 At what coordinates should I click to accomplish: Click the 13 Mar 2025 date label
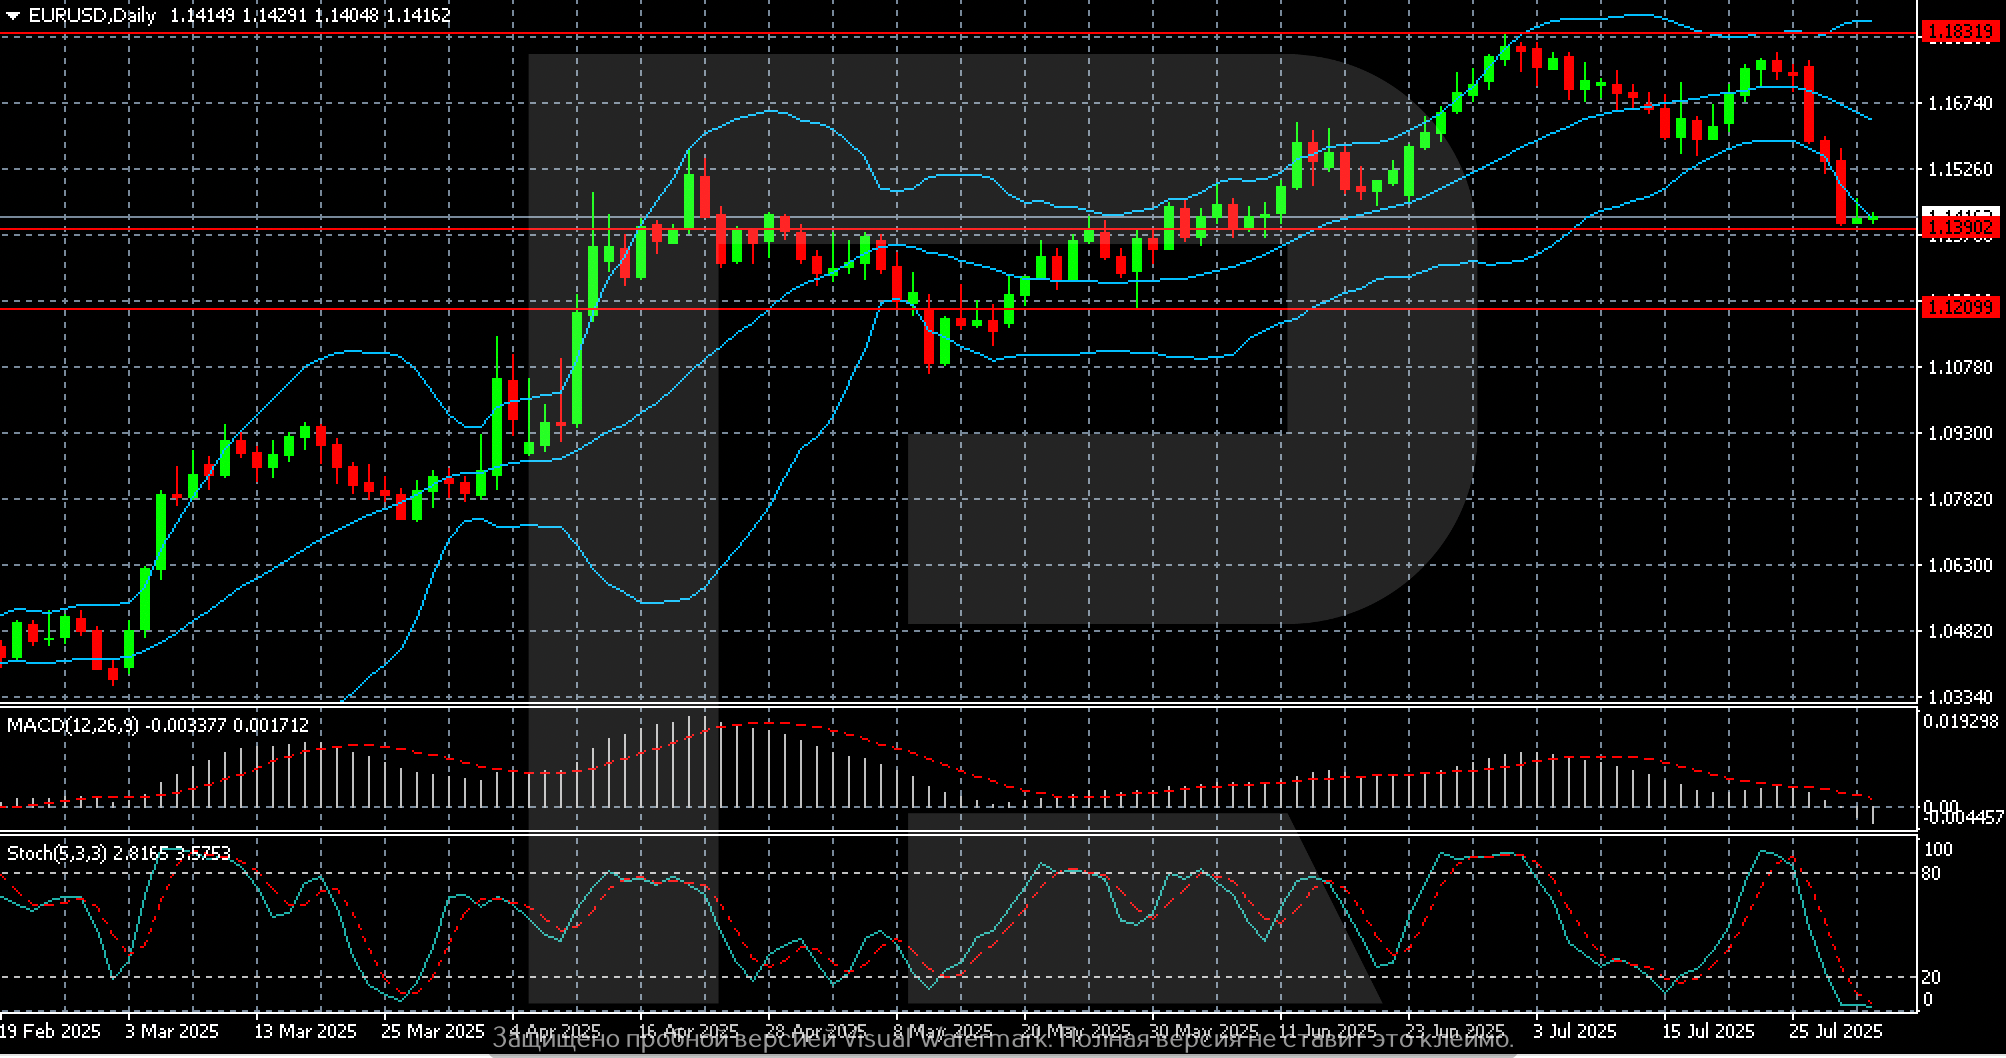click(305, 1030)
